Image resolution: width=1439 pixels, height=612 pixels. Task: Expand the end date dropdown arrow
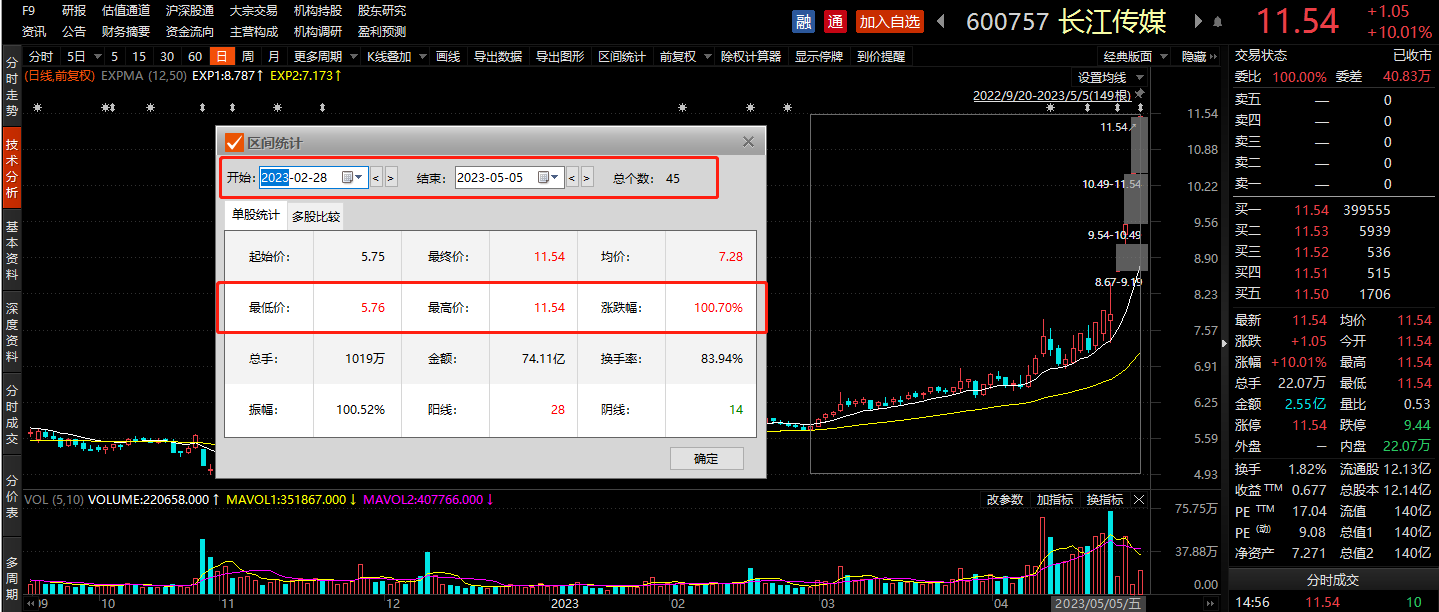pos(557,177)
